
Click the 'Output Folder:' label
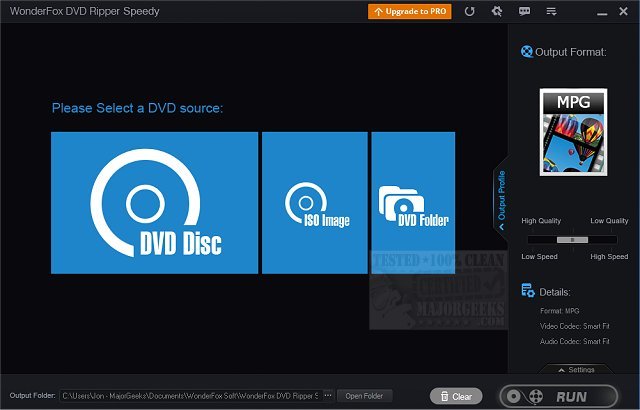click(x=32, y=395)
